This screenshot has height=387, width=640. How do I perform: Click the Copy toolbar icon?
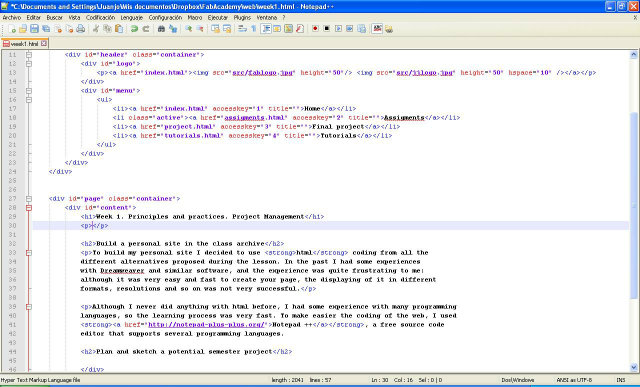(107, 29)
